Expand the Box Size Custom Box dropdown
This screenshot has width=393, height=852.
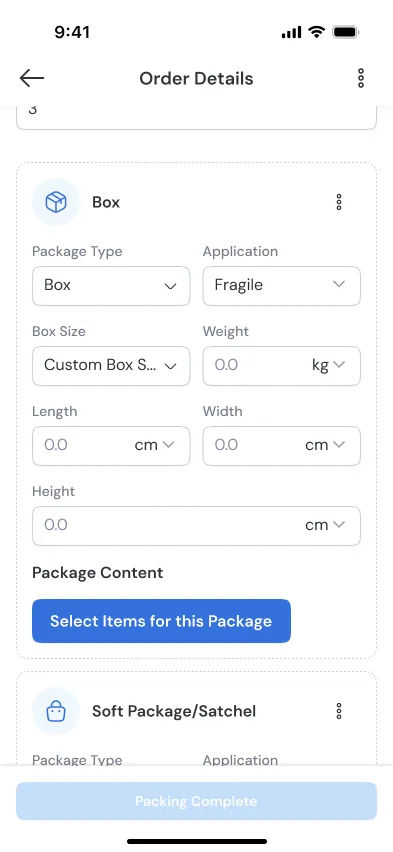point(111,365)
